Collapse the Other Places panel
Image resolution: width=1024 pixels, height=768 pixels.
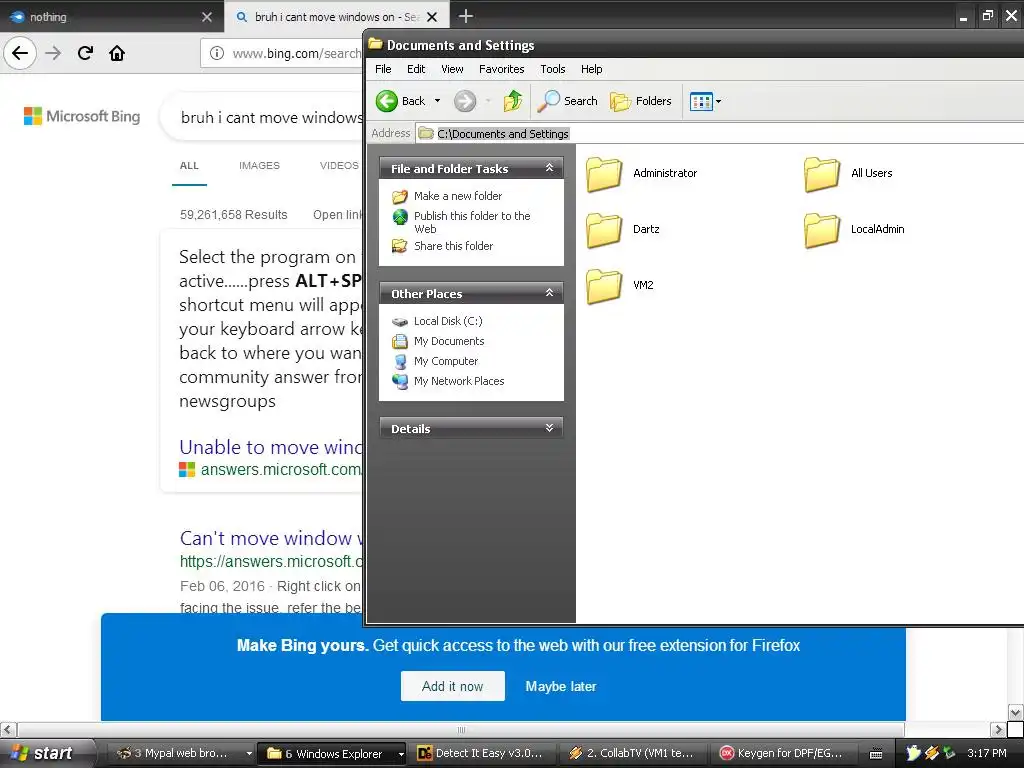[x=549, y=293]
